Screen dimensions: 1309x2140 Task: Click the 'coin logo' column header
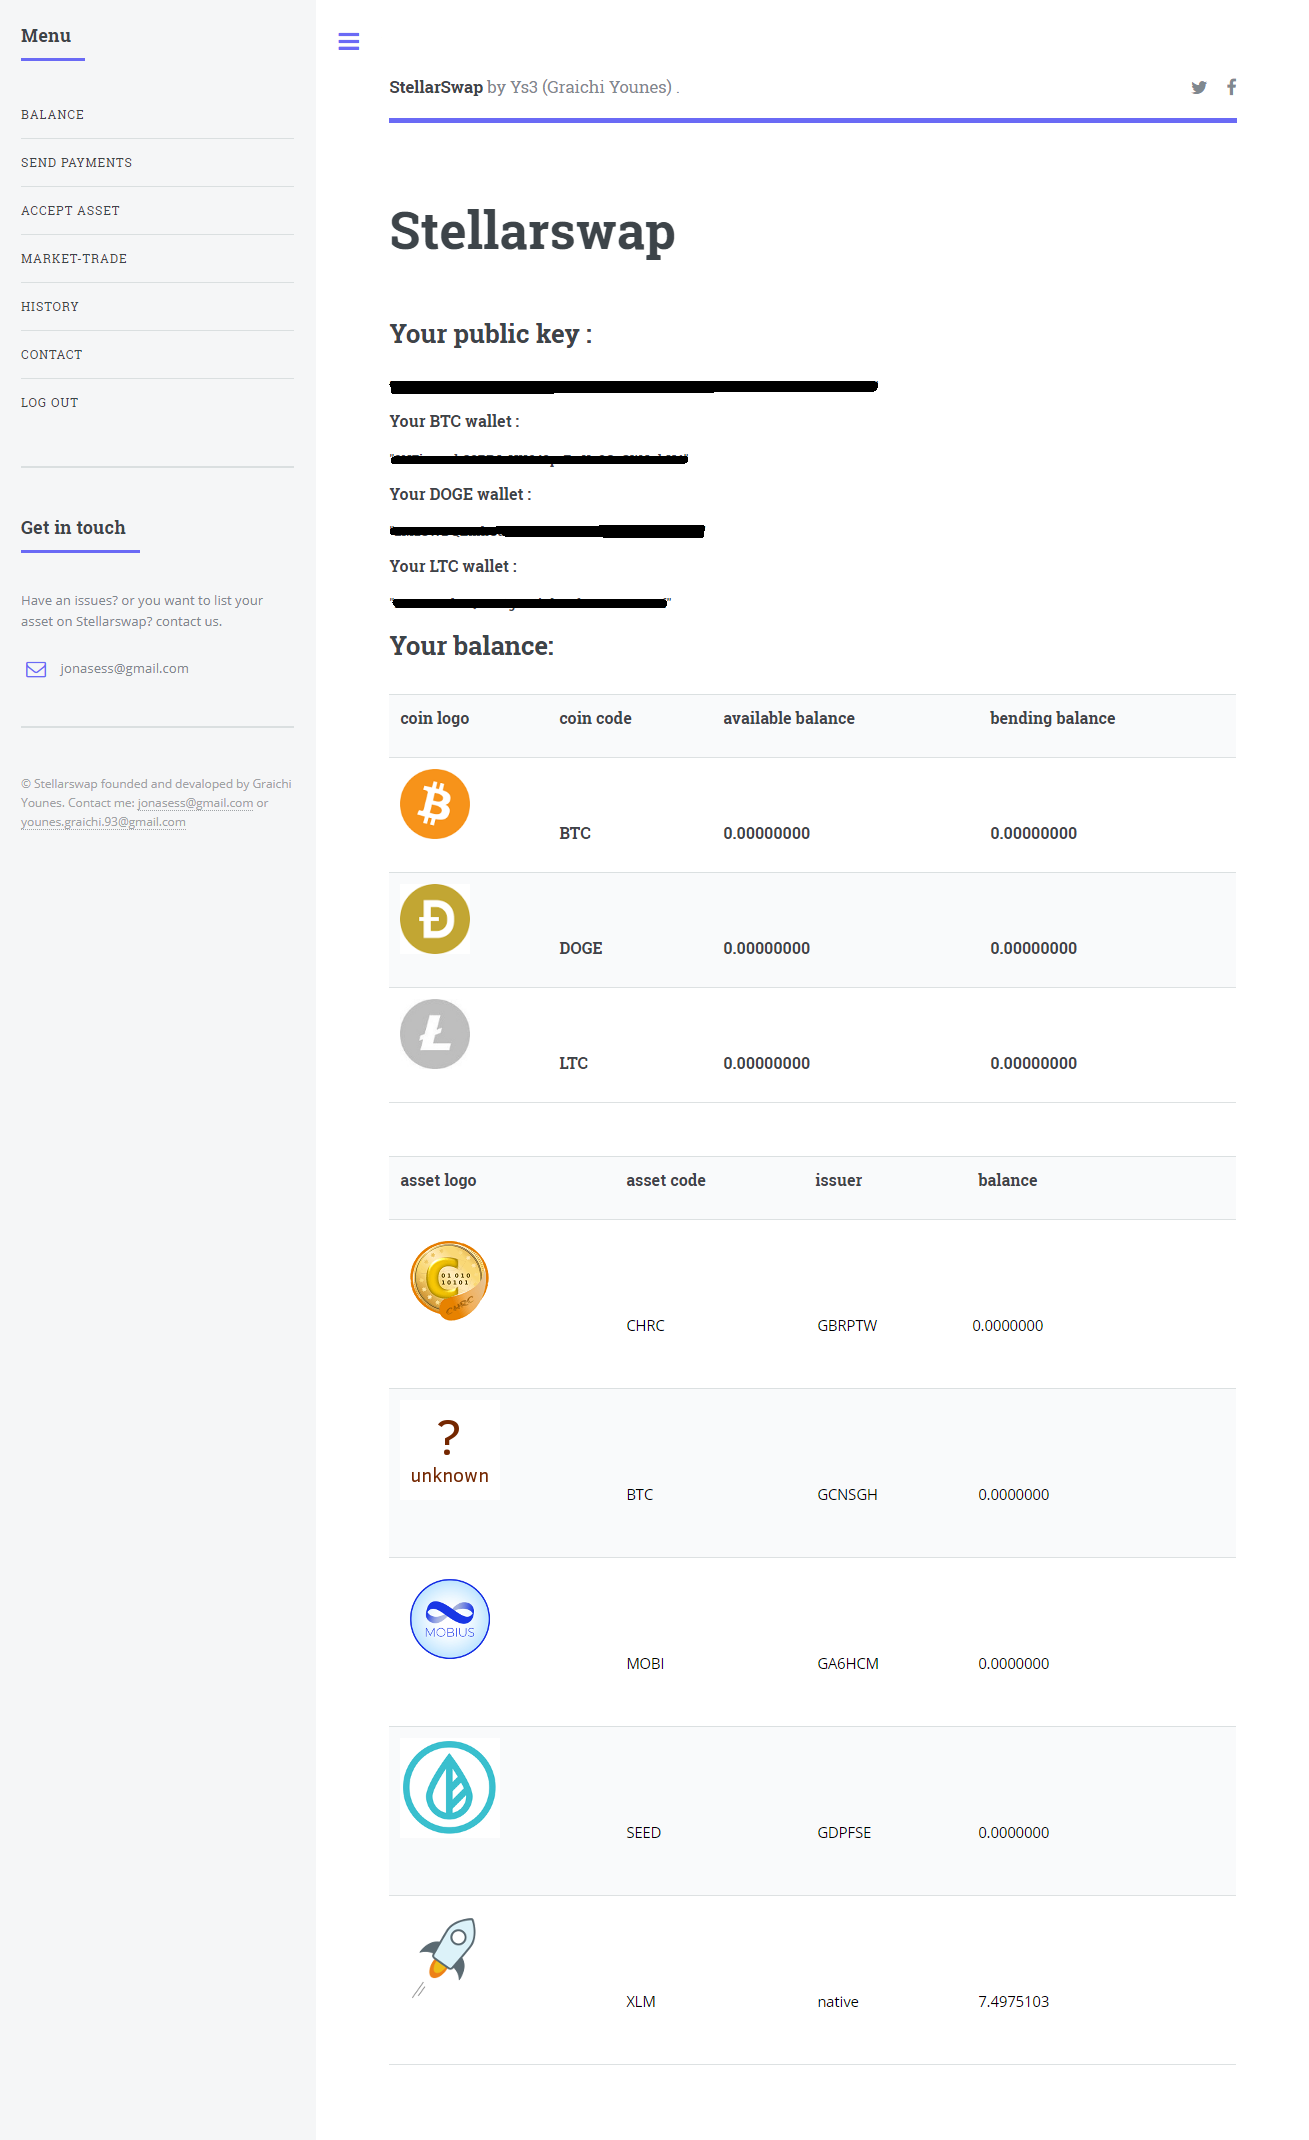(x=434, y=718)
